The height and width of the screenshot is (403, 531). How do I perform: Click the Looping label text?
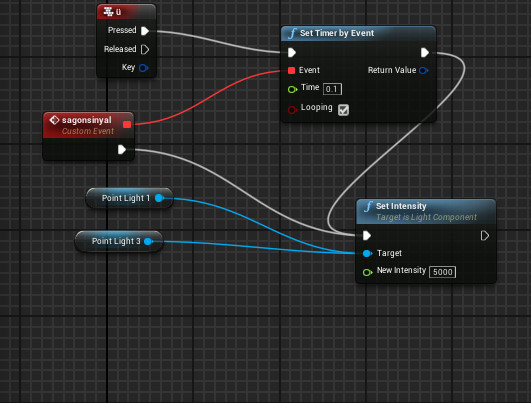click(x=316, y=108)
